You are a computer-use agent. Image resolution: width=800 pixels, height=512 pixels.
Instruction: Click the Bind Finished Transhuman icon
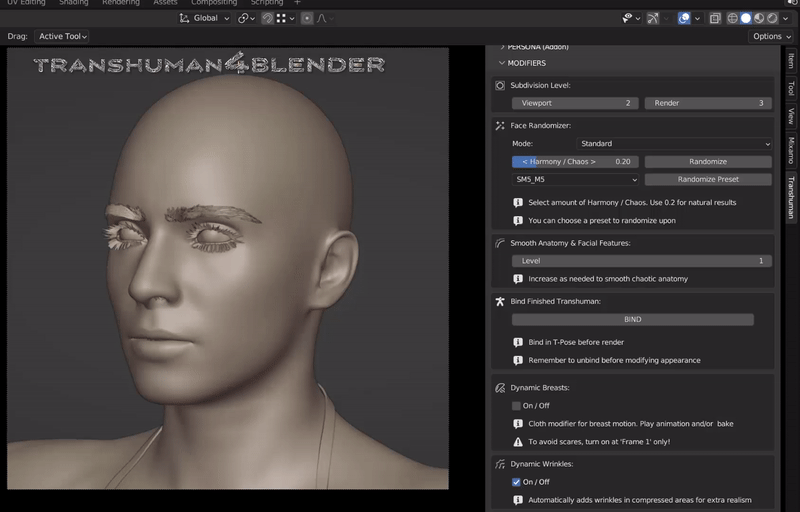coord(500,301)
